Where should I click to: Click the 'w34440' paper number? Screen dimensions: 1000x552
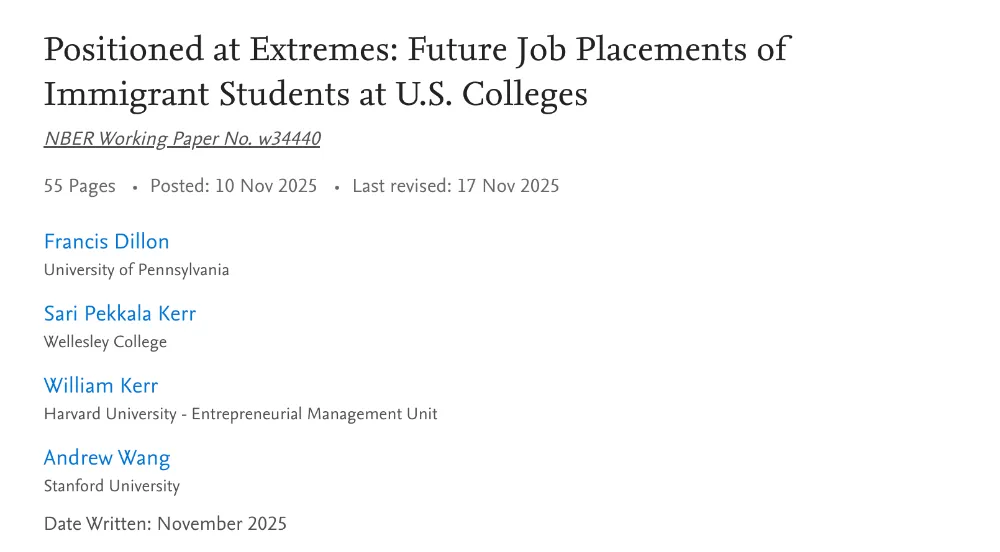[x=289, y=139]
